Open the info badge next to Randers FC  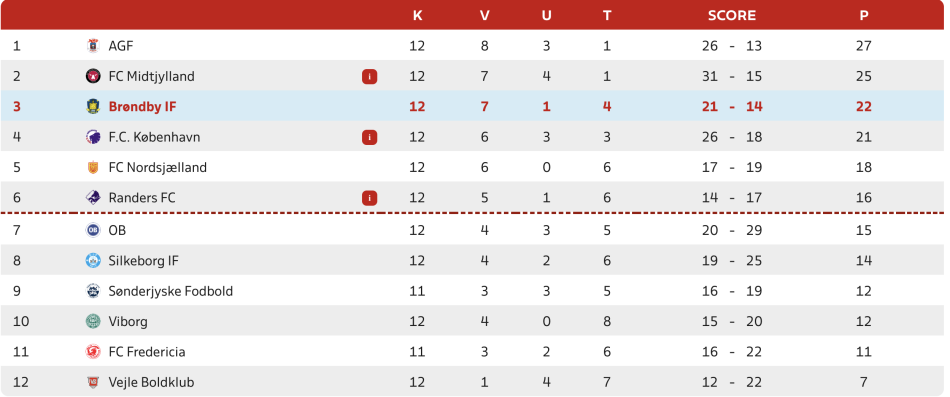coord(370,198)
